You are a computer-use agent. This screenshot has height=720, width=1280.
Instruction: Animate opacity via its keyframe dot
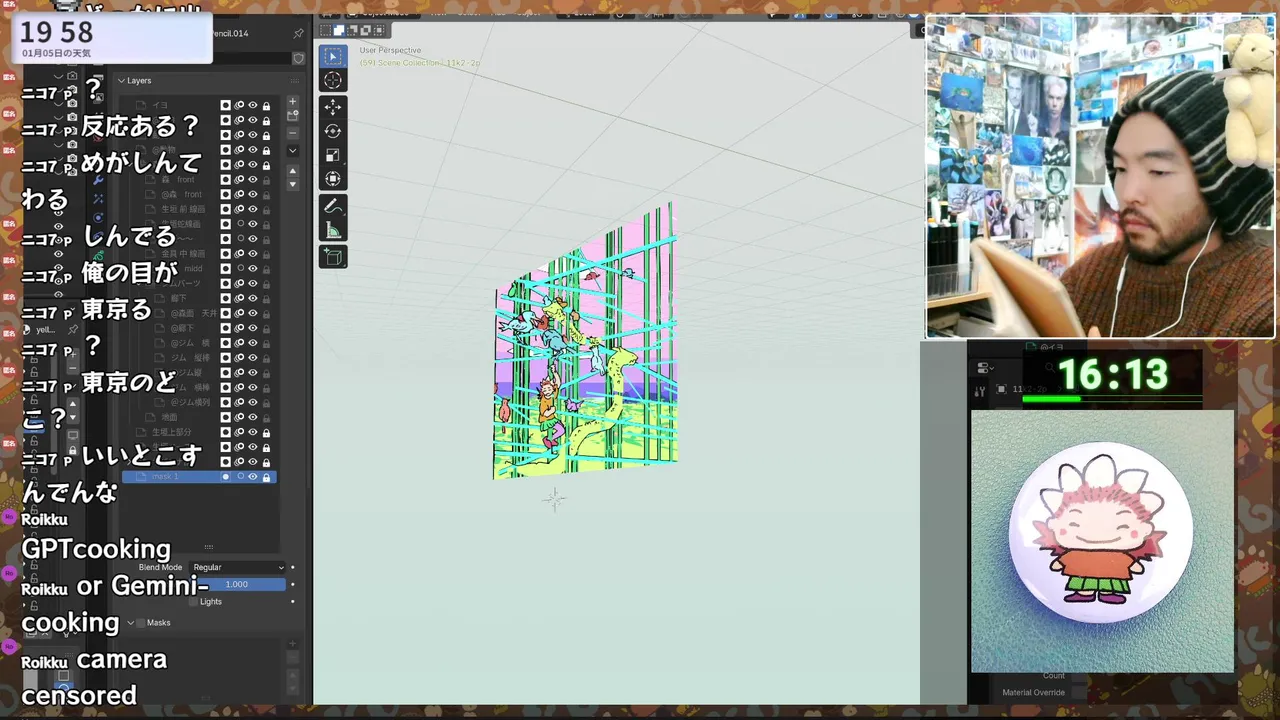293,584
